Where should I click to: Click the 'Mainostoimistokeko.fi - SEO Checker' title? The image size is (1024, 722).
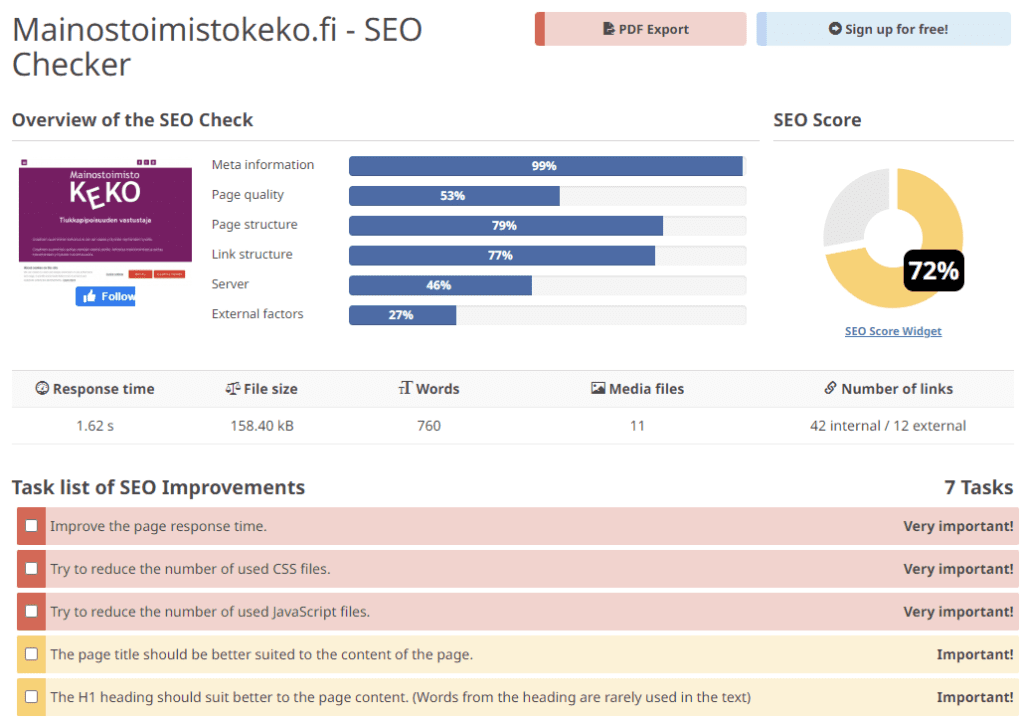pos(217,47)
